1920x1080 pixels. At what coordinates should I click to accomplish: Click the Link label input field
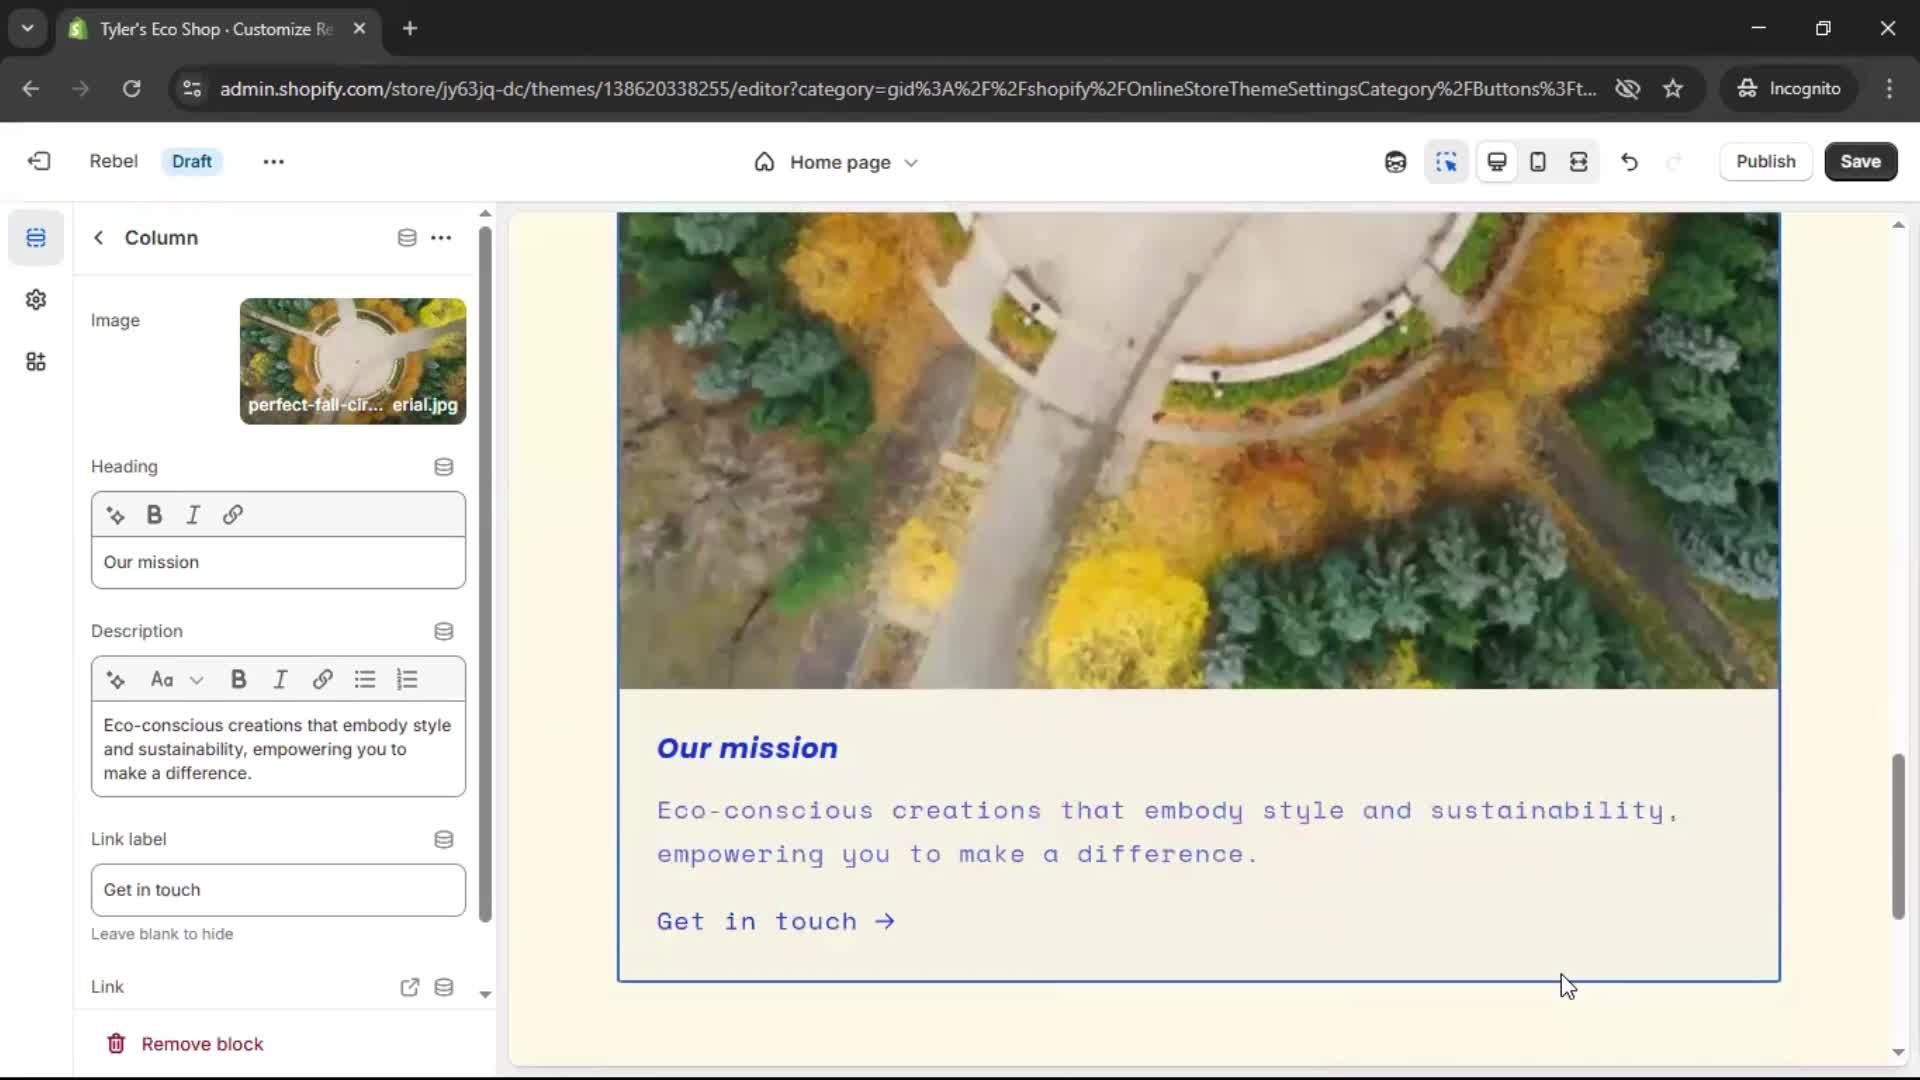(x=278, y=890)
